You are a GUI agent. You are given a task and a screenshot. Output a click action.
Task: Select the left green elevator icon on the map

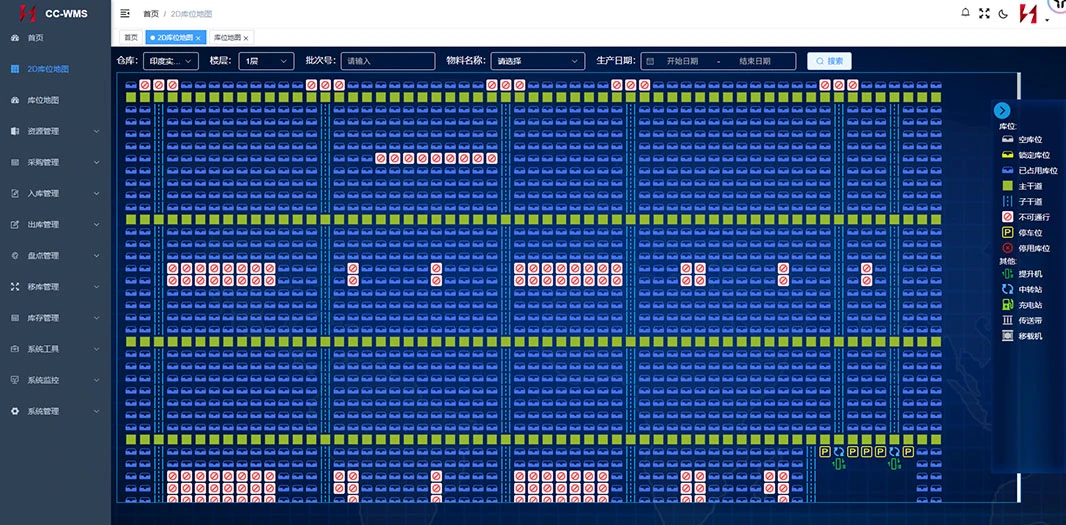click(839, 464)
